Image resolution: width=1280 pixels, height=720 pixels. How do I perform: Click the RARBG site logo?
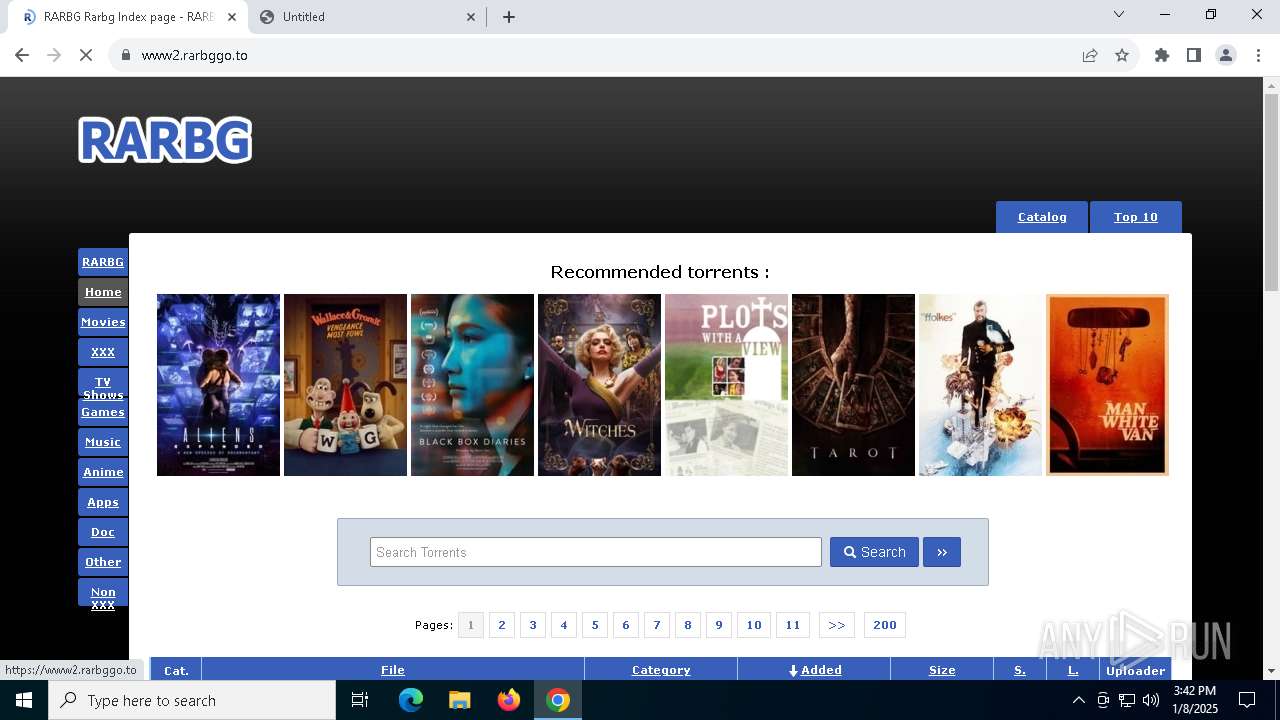click(x=165, y=140)
